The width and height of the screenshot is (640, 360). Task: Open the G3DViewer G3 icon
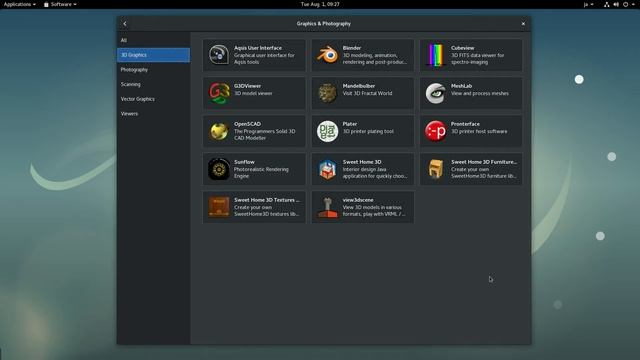click(219, 93)
